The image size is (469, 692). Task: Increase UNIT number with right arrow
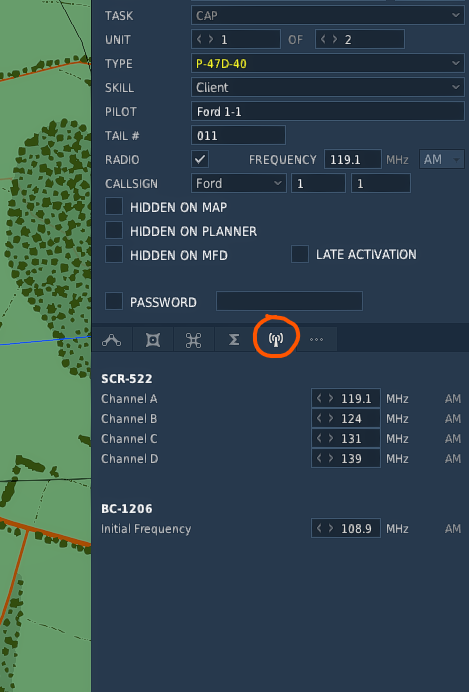(x=210, y=39)
